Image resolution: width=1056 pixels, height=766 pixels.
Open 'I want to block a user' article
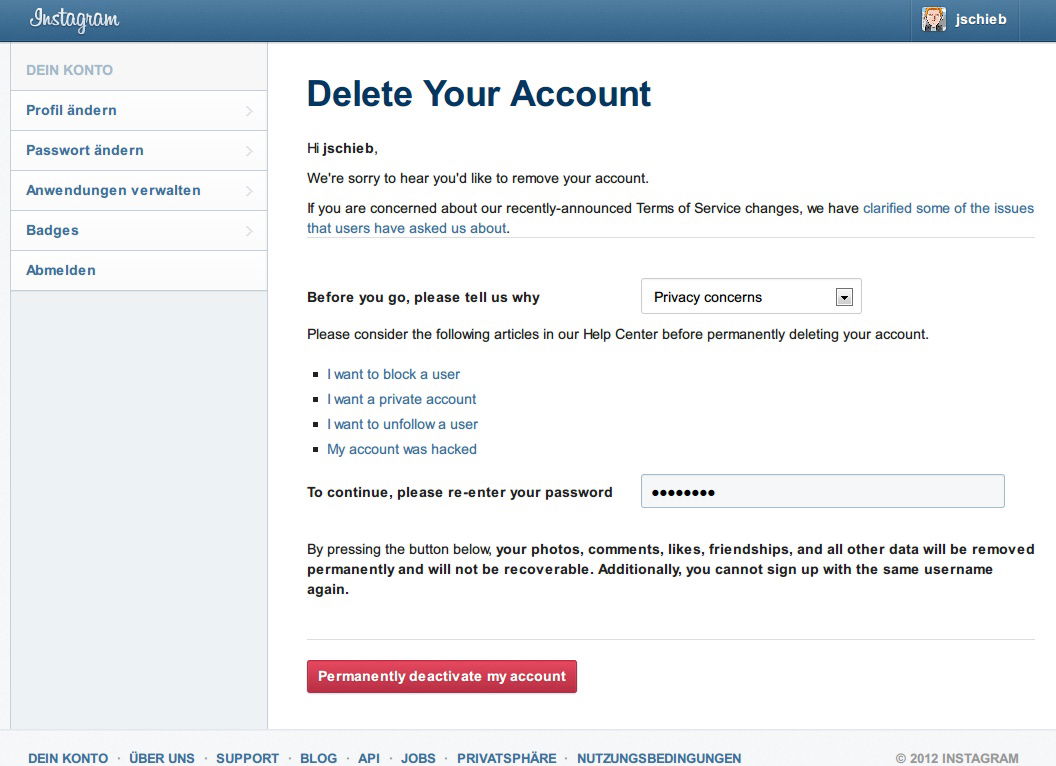tap(393, 375)
